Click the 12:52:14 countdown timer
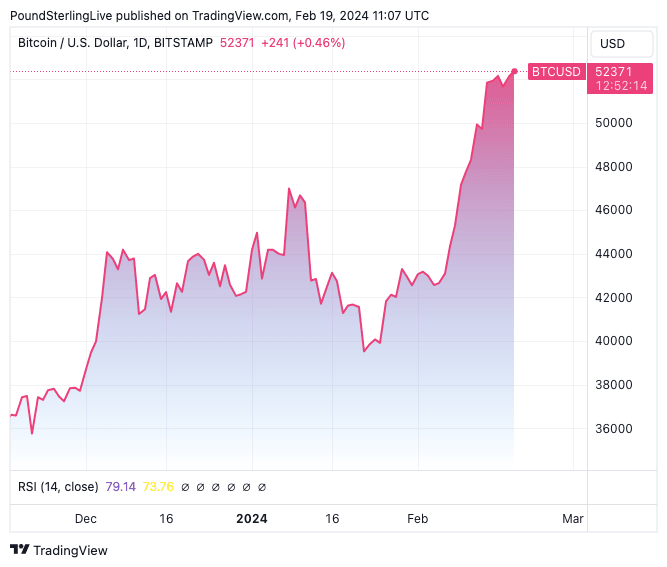The width and height of the screenshot is (667, 567). coord(621,86)
